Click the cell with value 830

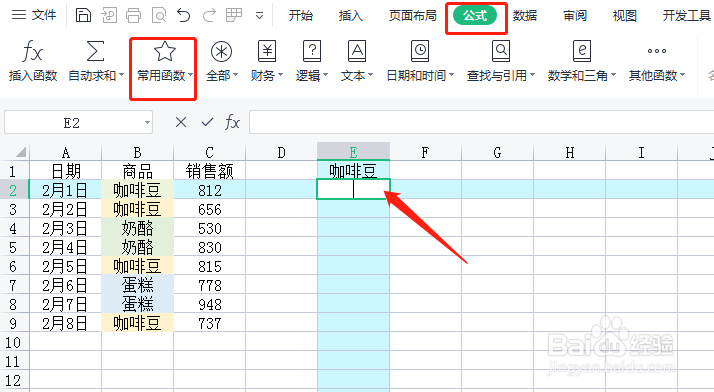tap(209, 247)
